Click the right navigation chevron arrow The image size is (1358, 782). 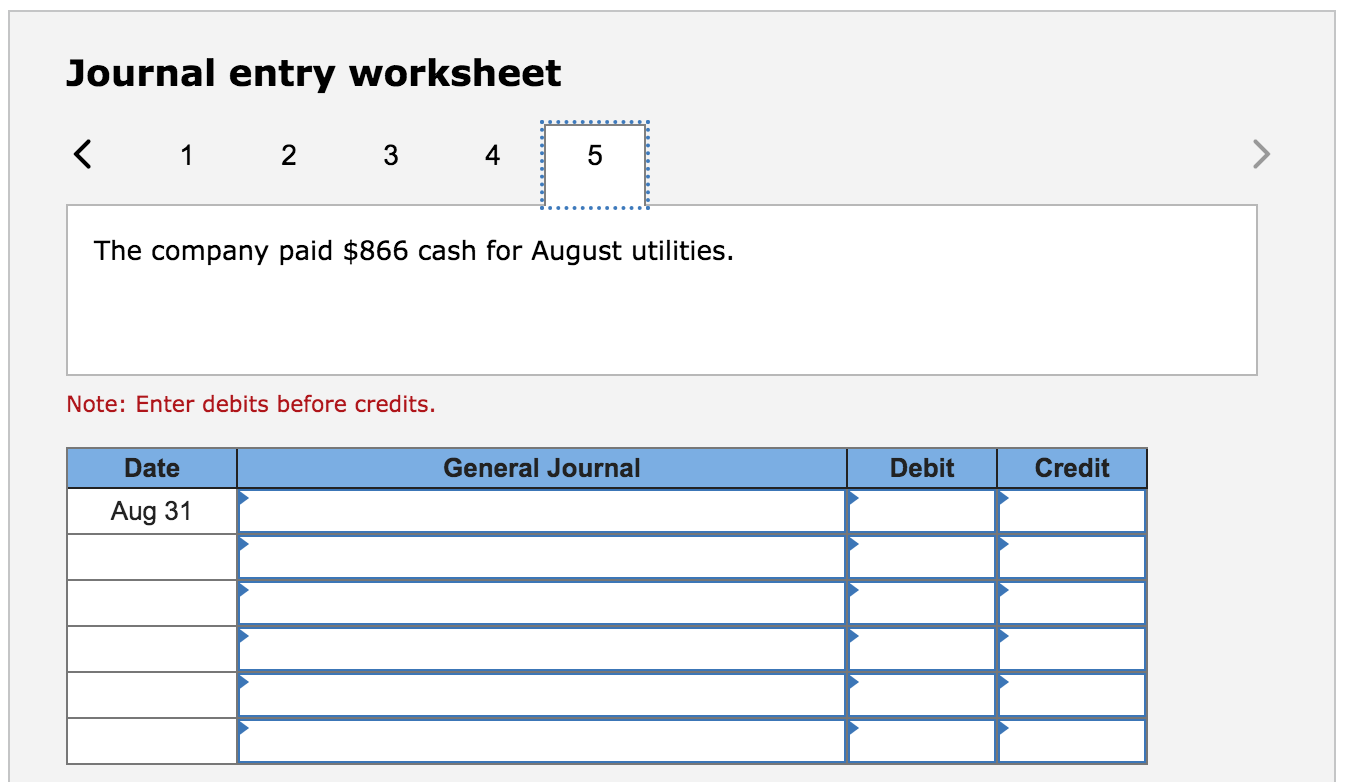coord(1261,153)
